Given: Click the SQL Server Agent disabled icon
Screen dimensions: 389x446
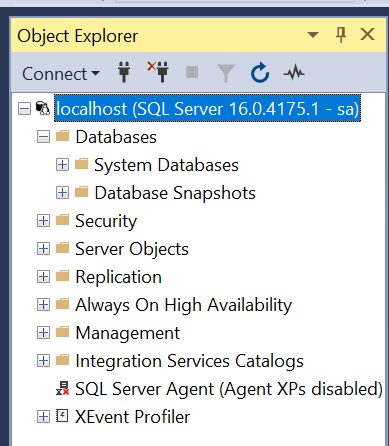Looking at the screenshot, I should (x=62, y=388).
